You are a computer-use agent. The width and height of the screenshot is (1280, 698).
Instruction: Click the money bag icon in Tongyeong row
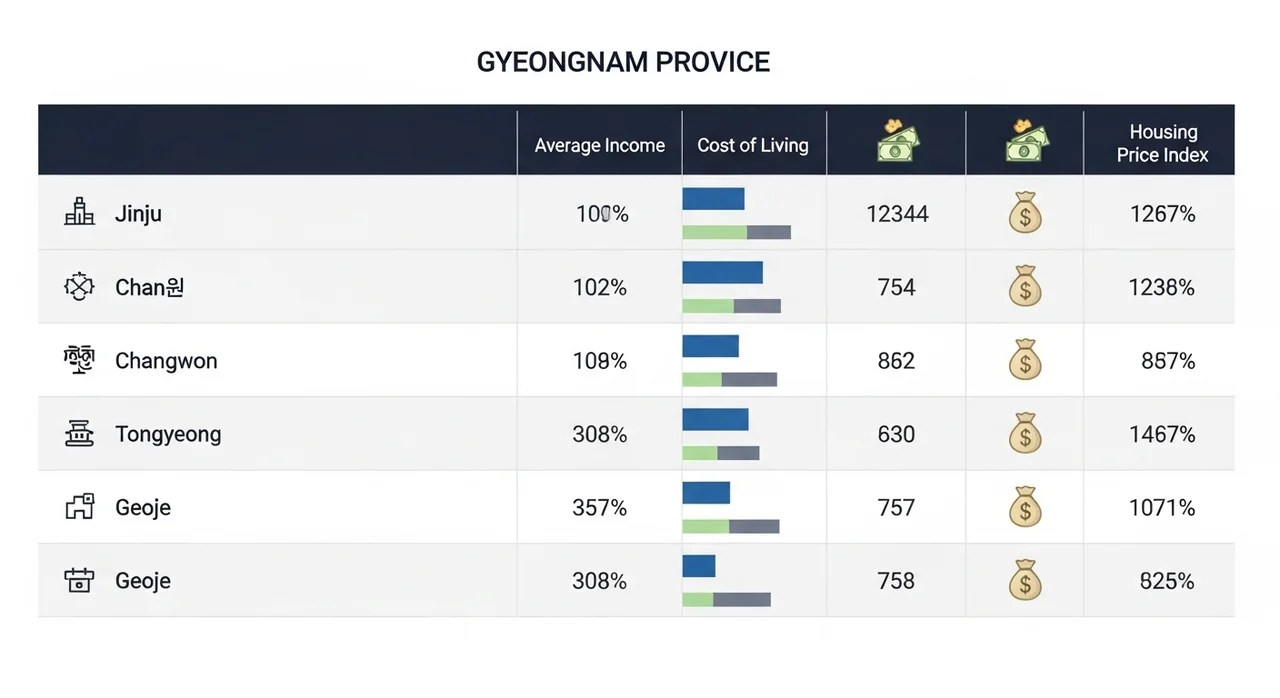(x=1025, y=434)
